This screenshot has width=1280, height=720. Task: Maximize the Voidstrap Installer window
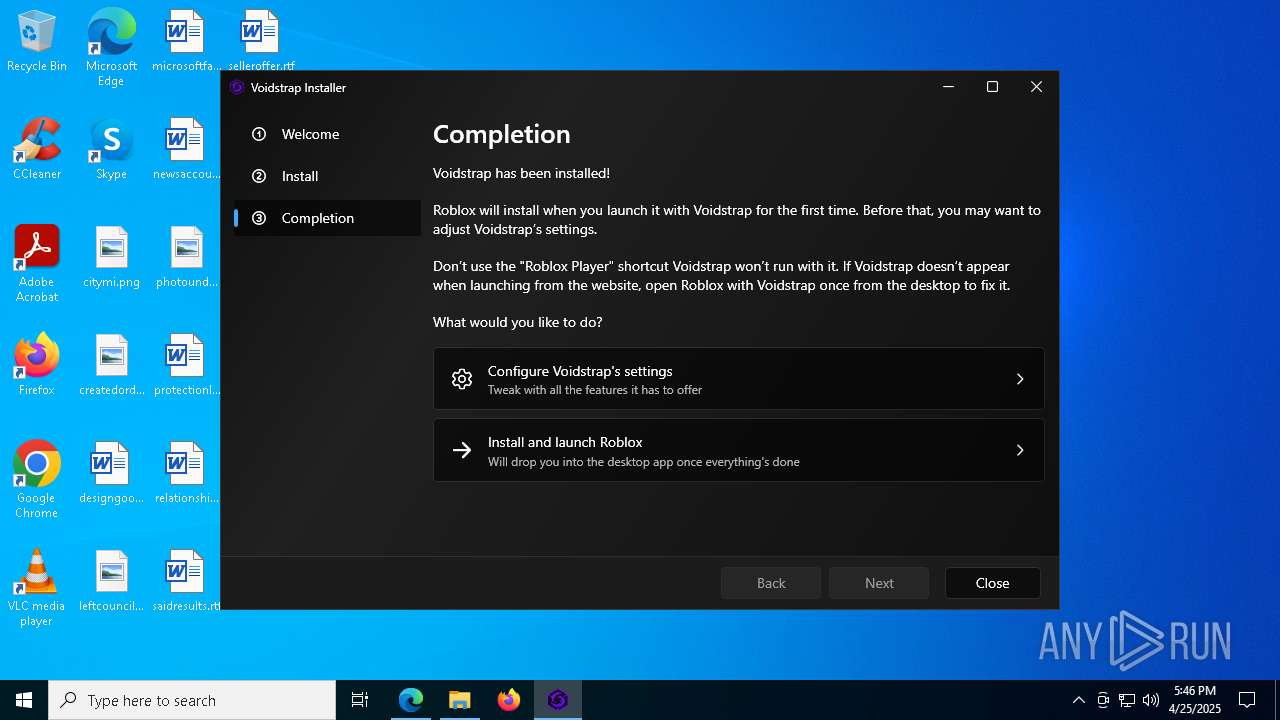[x=992, y=87]
